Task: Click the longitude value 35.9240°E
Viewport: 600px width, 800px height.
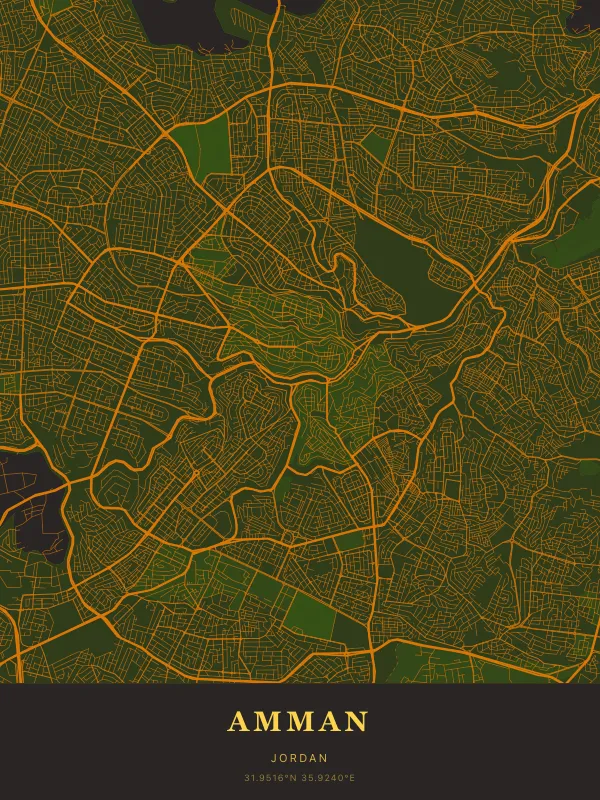Action: tap(330, 777)
